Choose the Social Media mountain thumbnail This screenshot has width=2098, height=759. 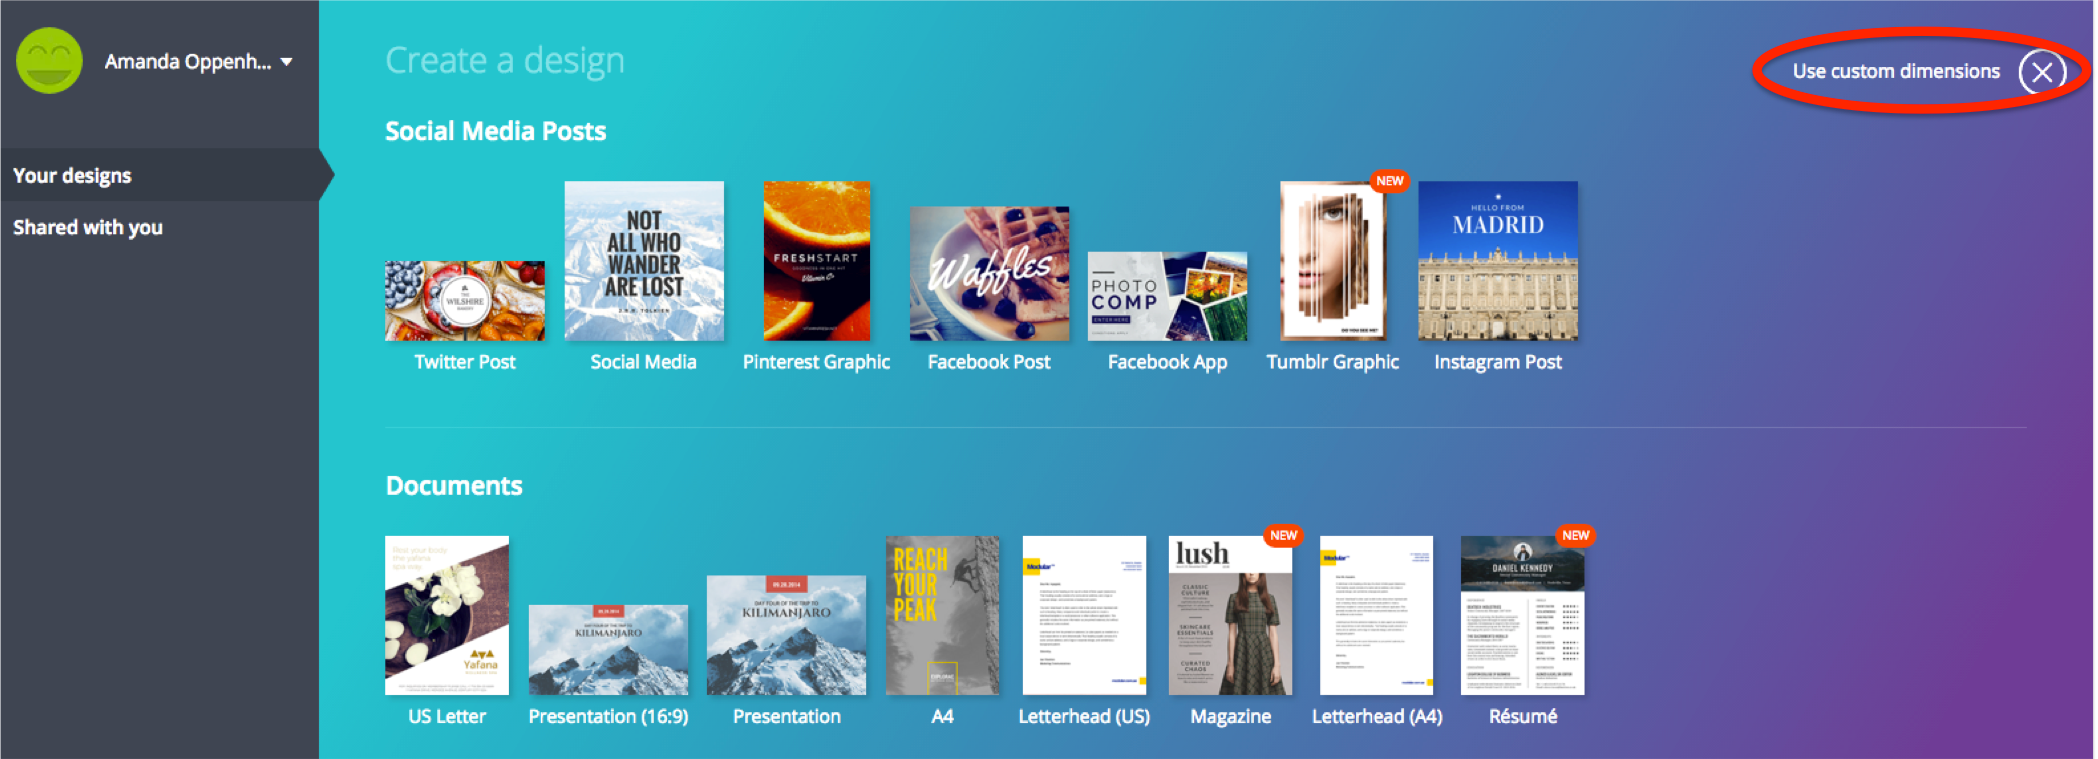[x=643, y=261]
